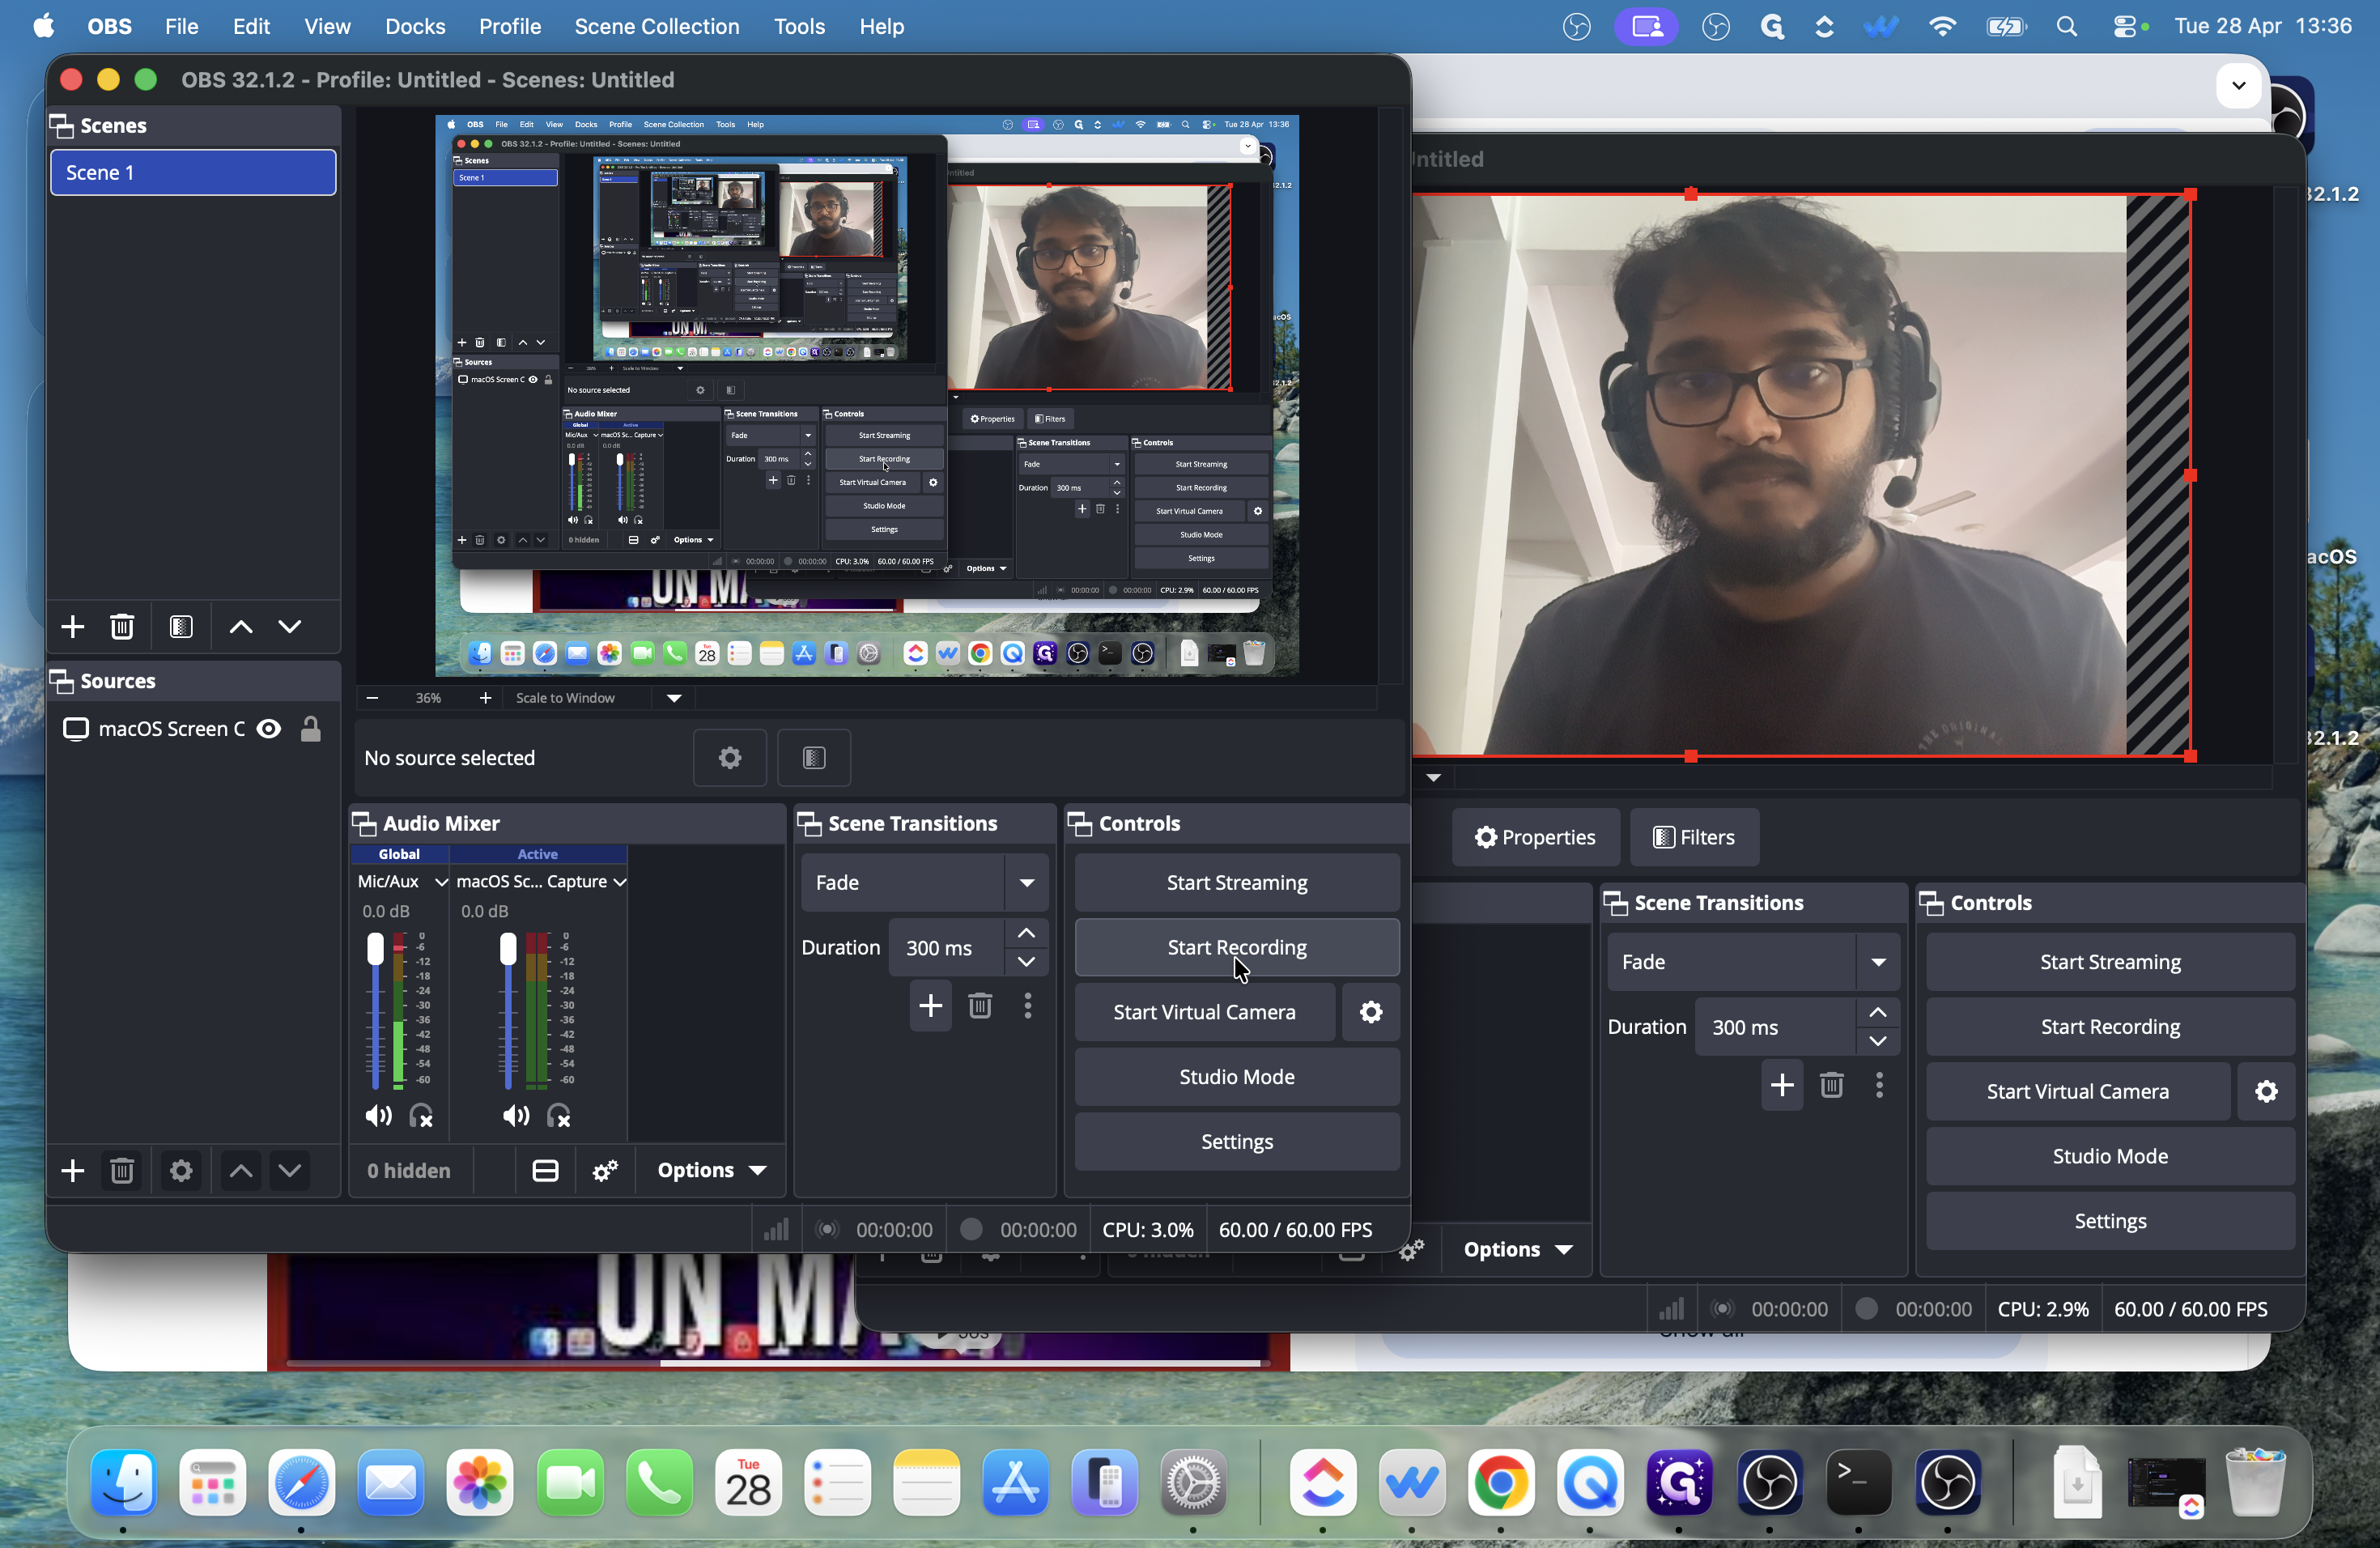This screenshot has height=1548, width=2380.
Task: Launch Terminal from the Dock
Action: (x=1858, y=1482)
